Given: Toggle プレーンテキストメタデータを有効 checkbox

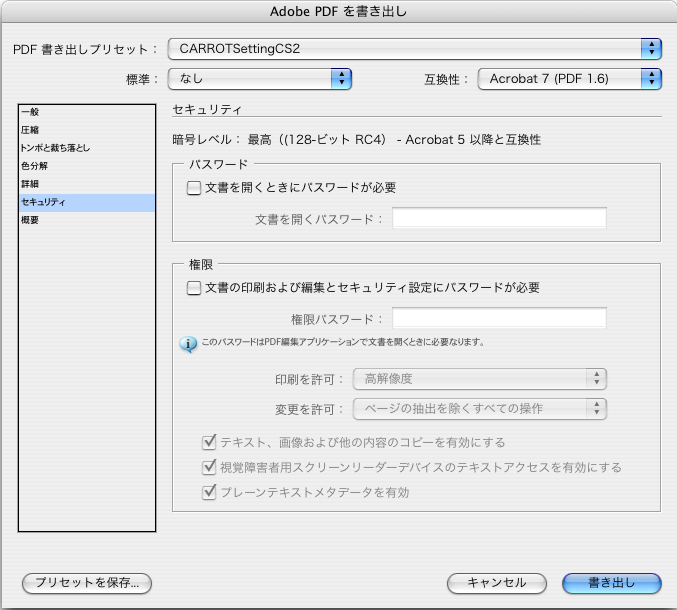Looking at the screenshot, I should (x=209, y=492).
